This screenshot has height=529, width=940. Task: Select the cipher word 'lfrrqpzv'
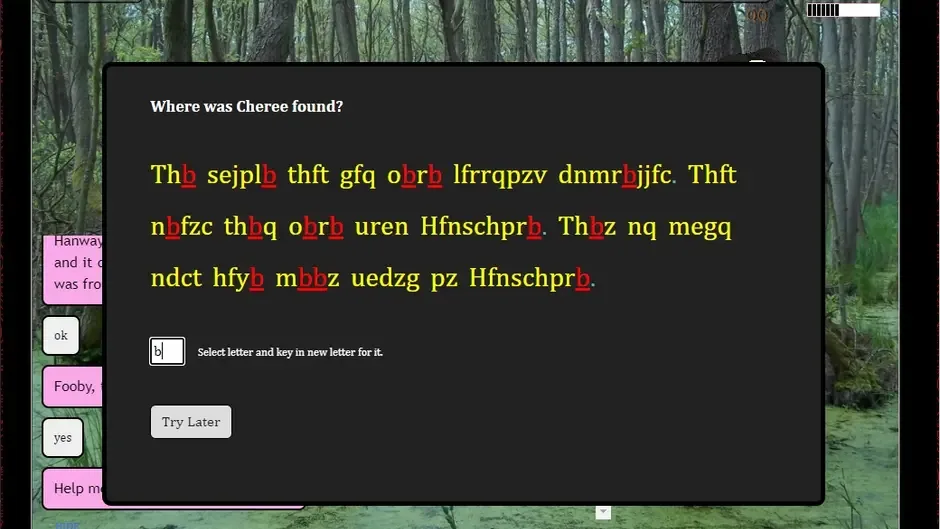500,175
